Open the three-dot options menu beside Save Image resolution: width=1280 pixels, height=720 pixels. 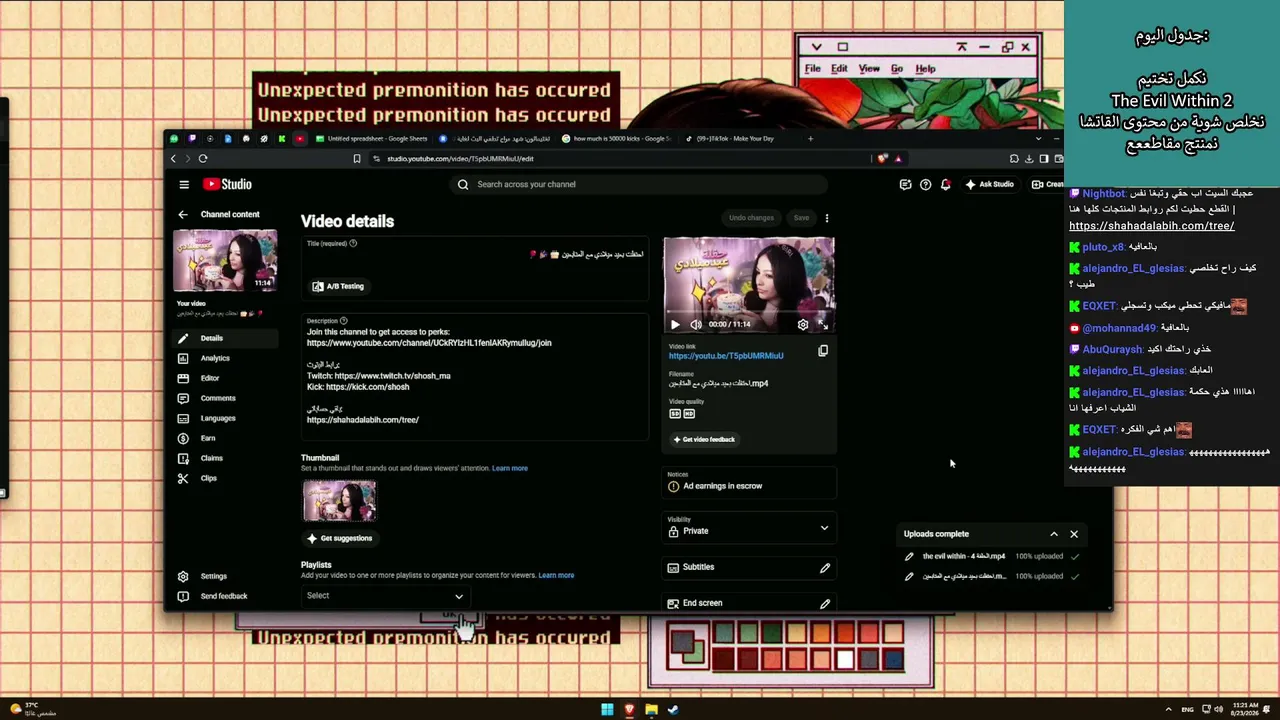click(826, 218)
